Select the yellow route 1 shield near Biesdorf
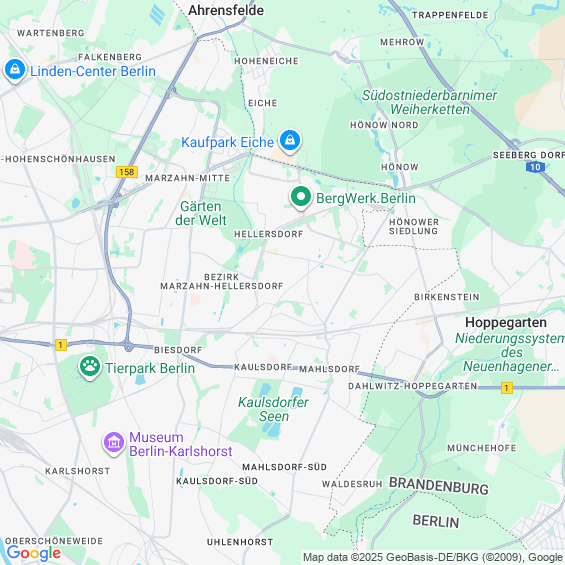Image resolution: width=565 pixels, height=565 pixels. pyautogui.click(x=61, y=345)
